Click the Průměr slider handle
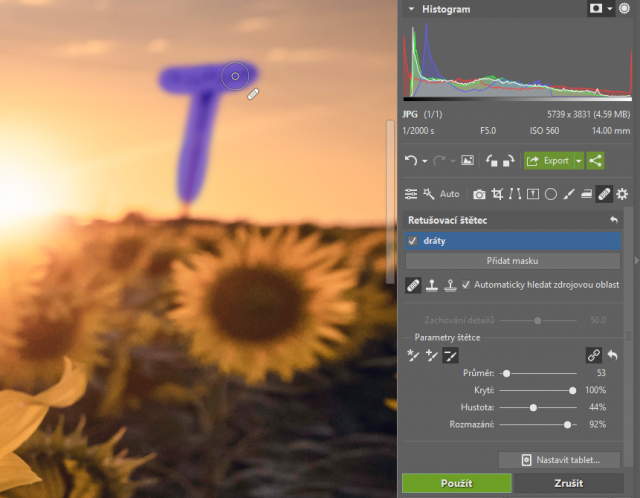The image size is (640, 498). click(x=506, y=374)
